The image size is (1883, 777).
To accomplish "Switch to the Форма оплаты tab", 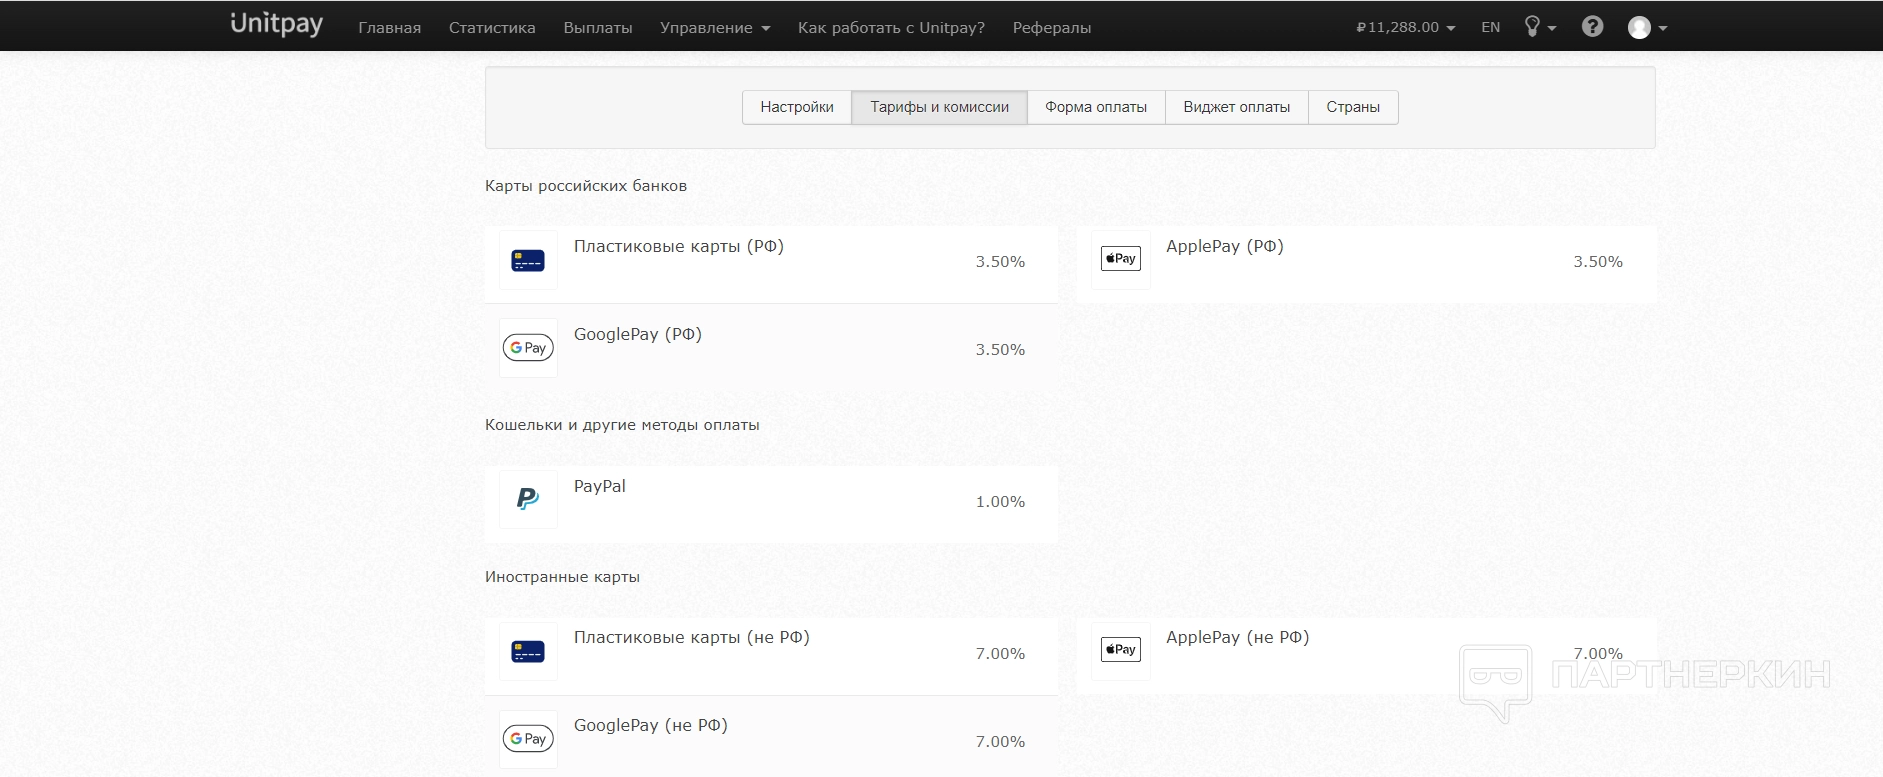I will 1095,107.
